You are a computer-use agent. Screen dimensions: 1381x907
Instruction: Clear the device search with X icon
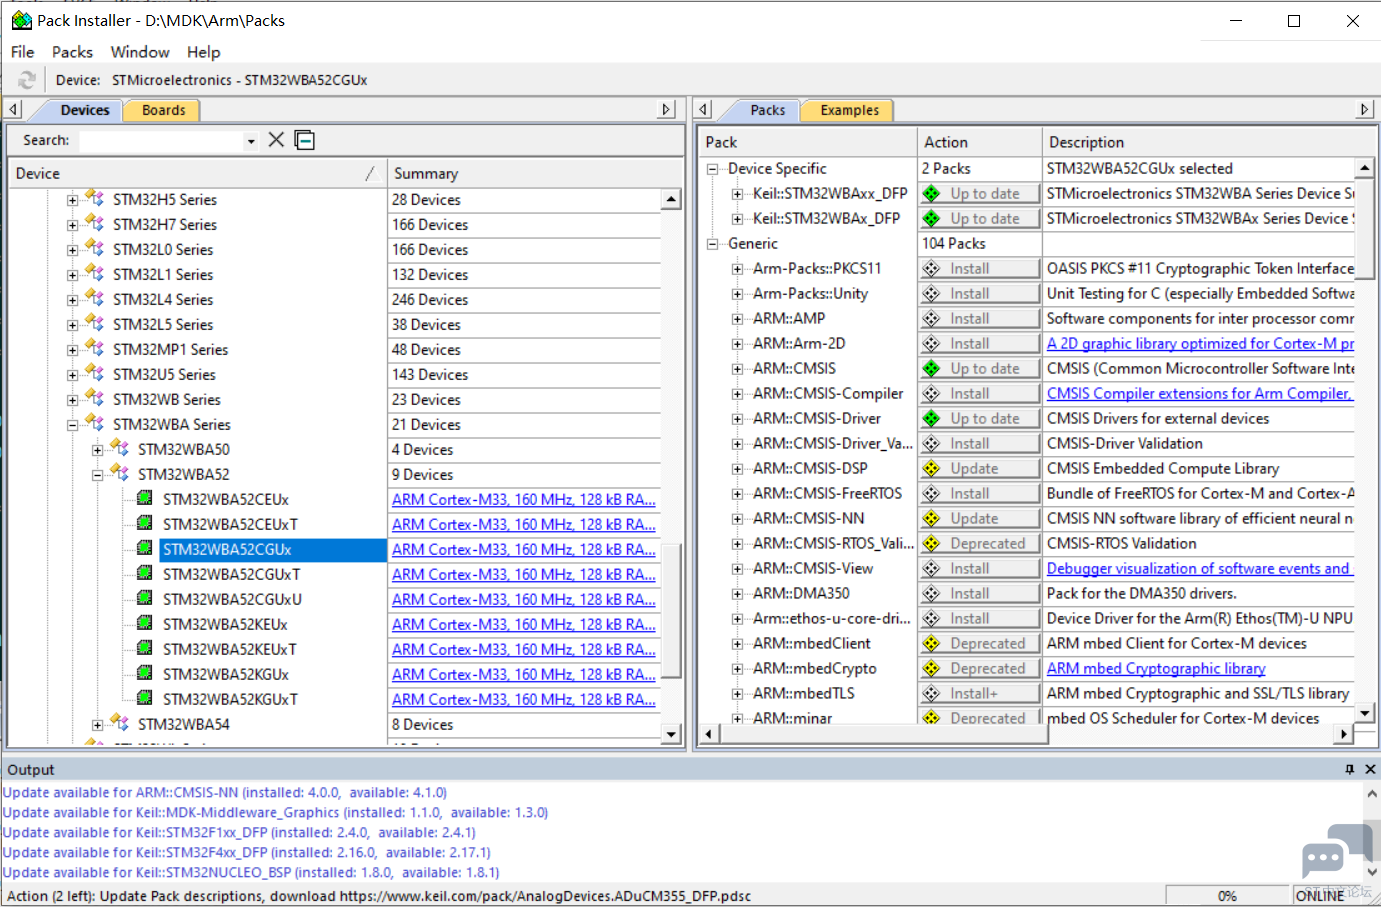point(277,140)
